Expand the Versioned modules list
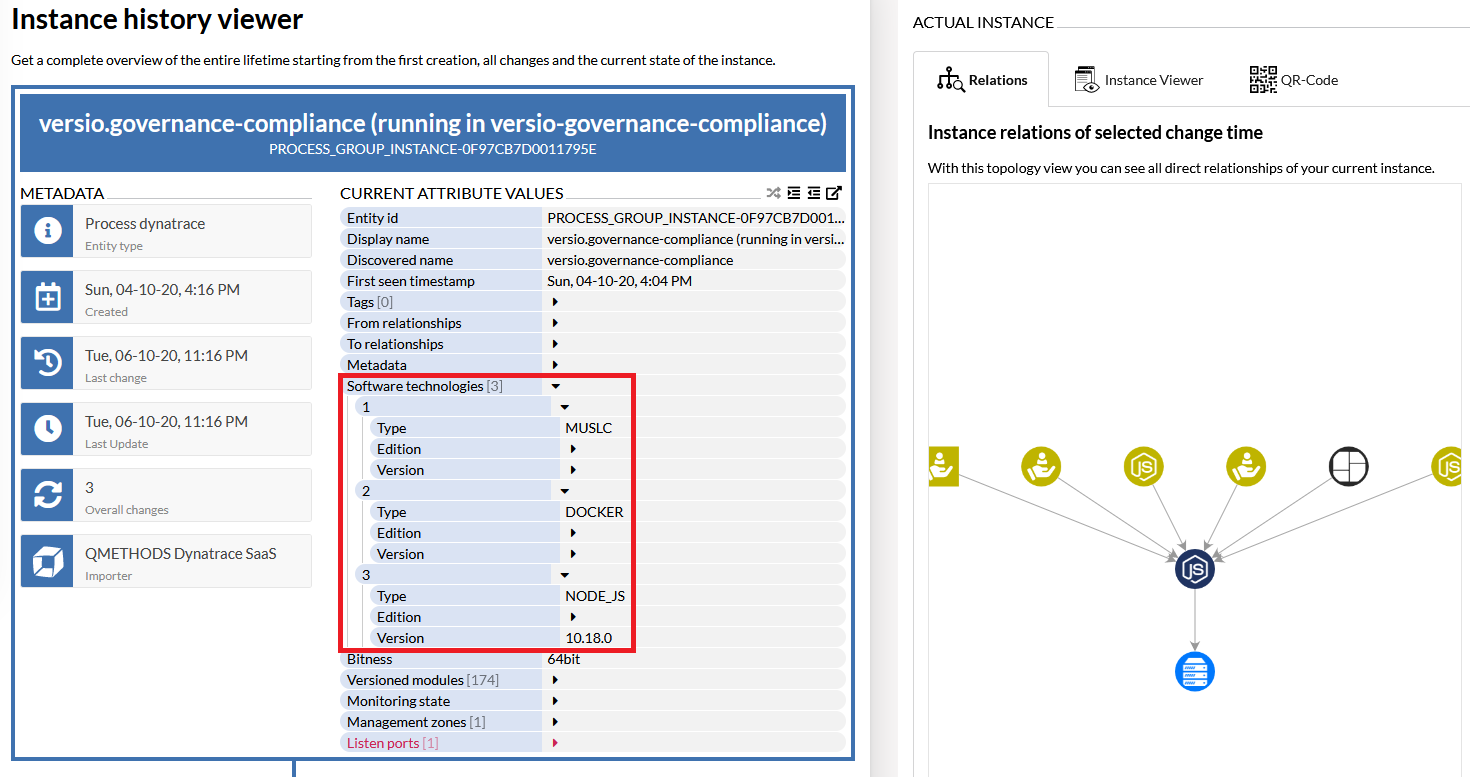This screenshot has width=1470, height=777. pyautogui.click(x=555, y=680)
